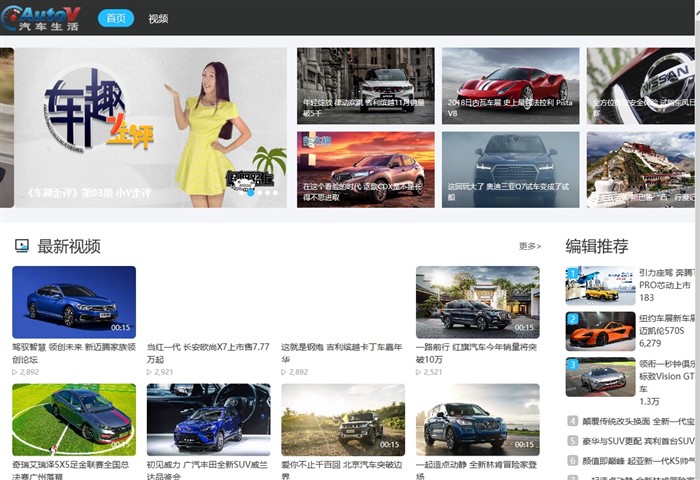Play the 奇瑞艾瑞泽5X5 football field video
Screen dimensions: 700x480
[74, 420]
